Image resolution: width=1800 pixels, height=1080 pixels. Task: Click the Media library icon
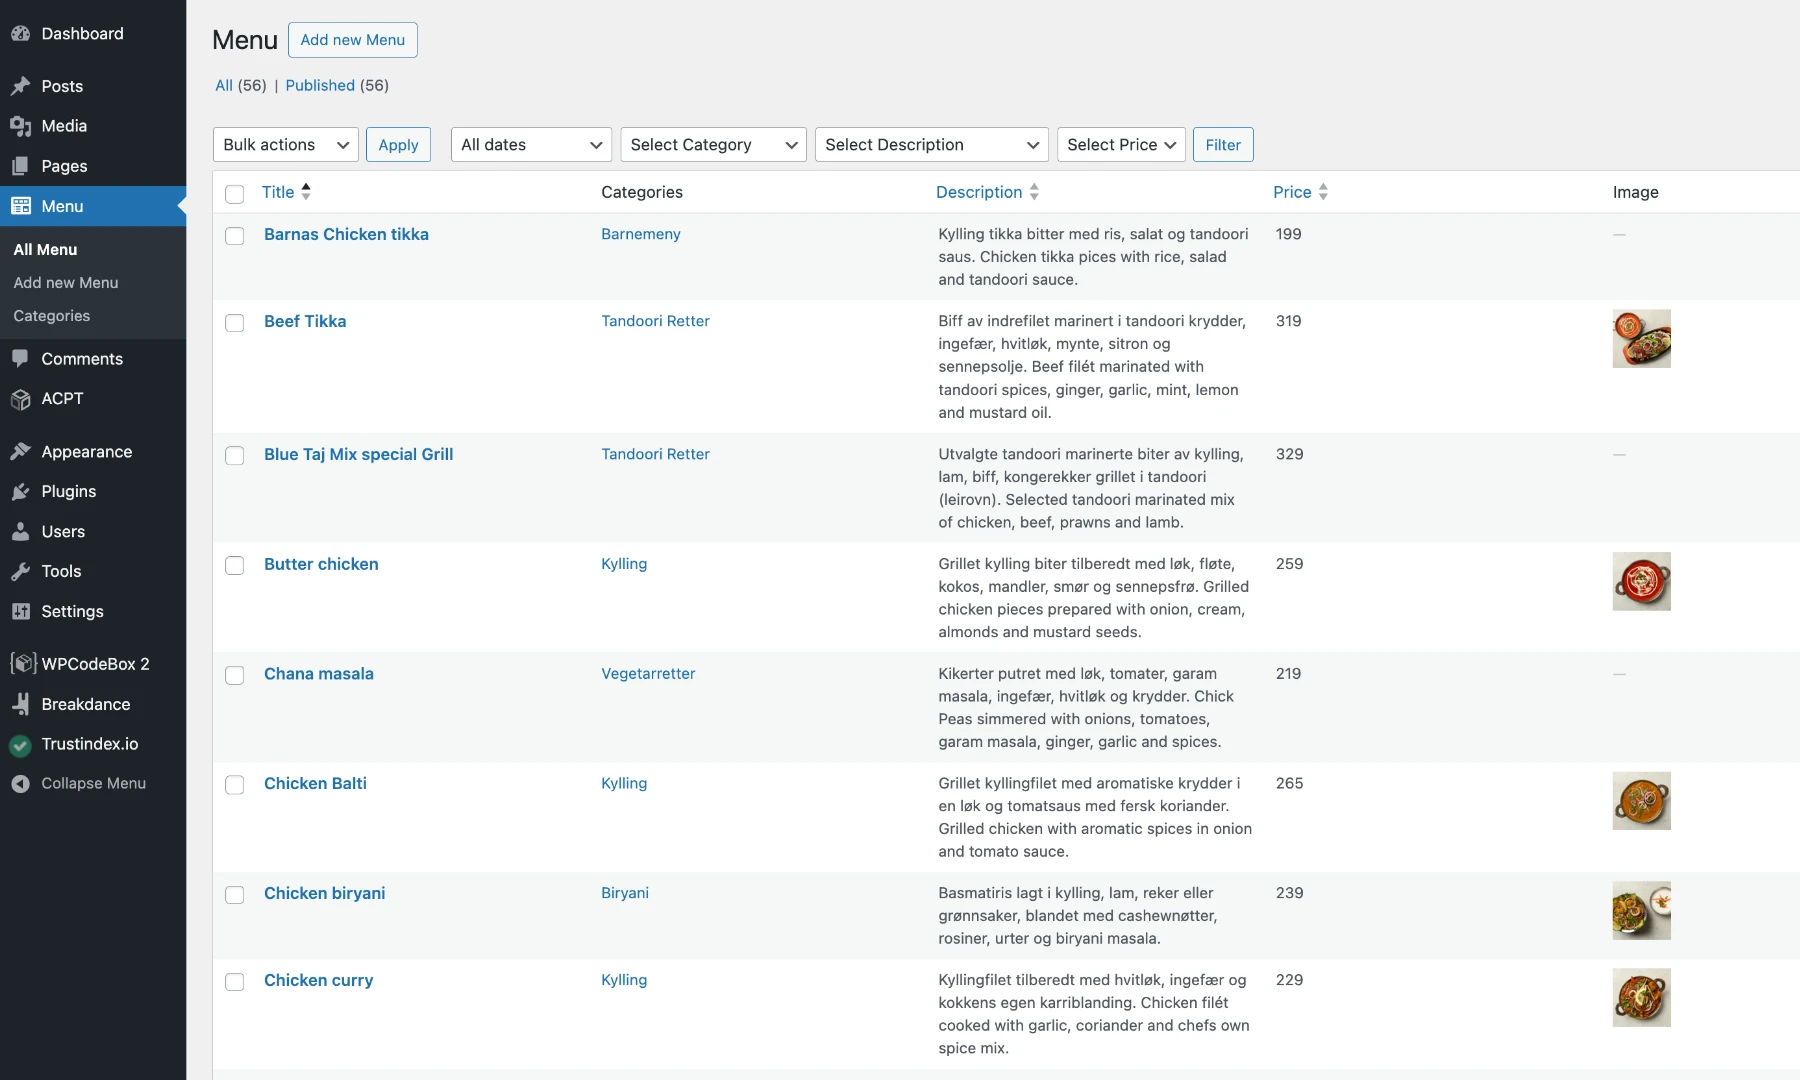point(22,126)
